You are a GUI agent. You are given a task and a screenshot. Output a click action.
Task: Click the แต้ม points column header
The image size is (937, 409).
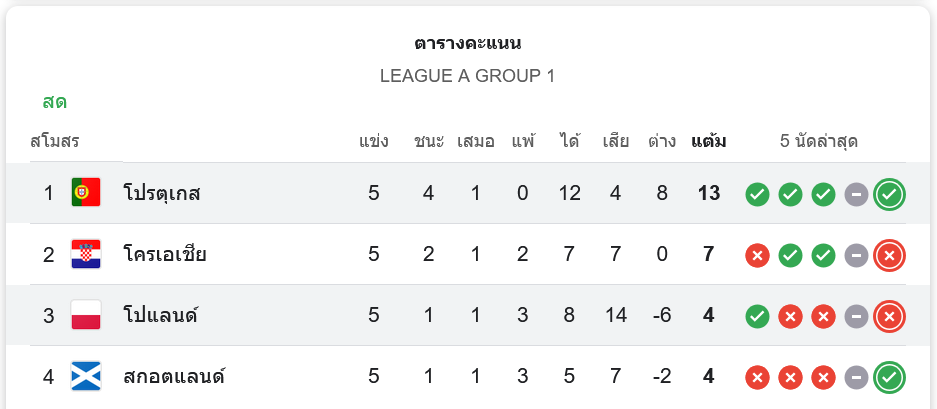pos(709,141)
